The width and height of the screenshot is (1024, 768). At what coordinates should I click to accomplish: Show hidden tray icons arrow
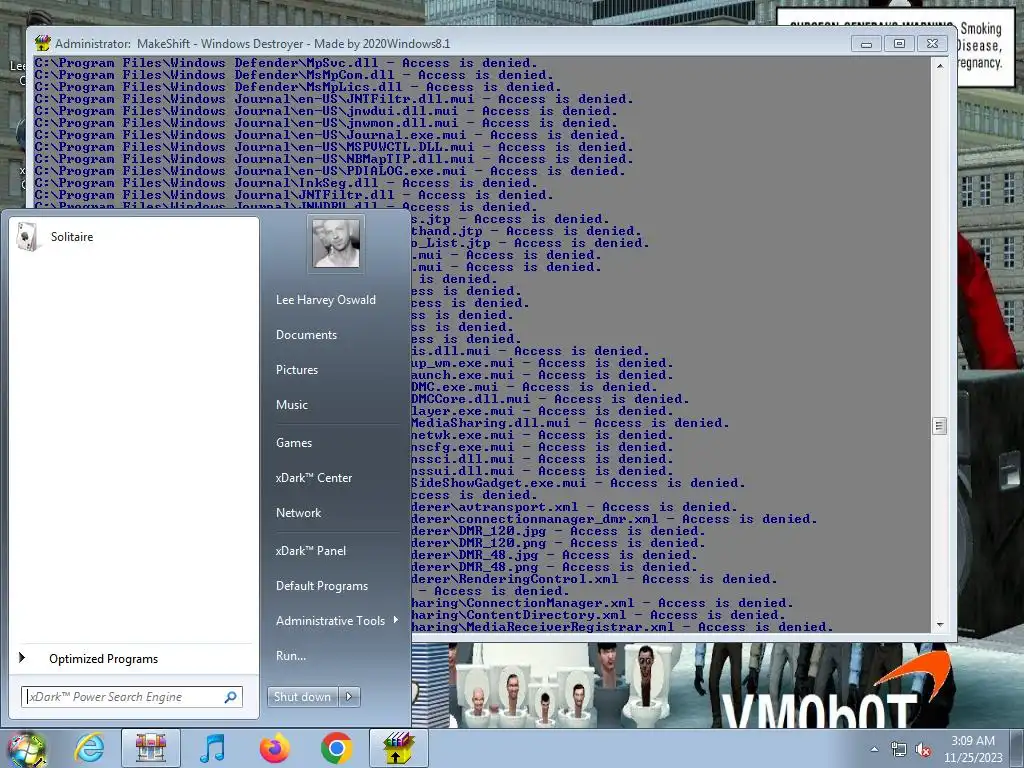[874, 750]
